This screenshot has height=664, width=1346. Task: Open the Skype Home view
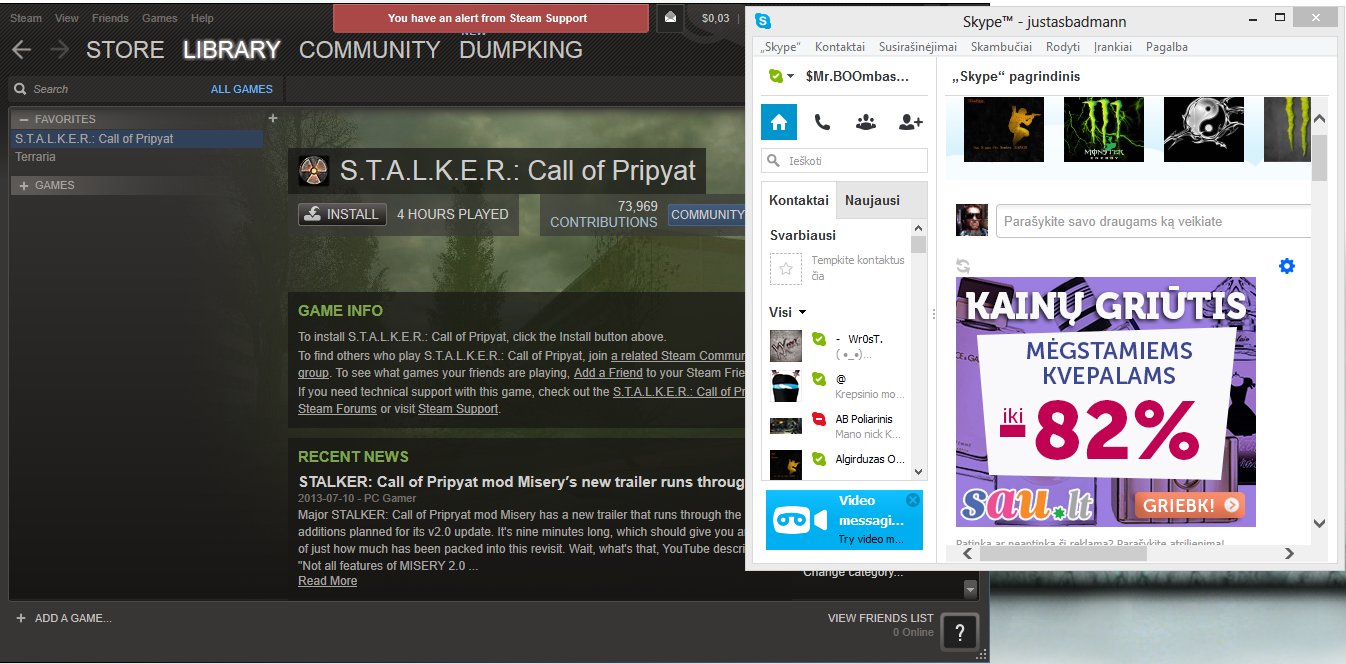[779, 122]
